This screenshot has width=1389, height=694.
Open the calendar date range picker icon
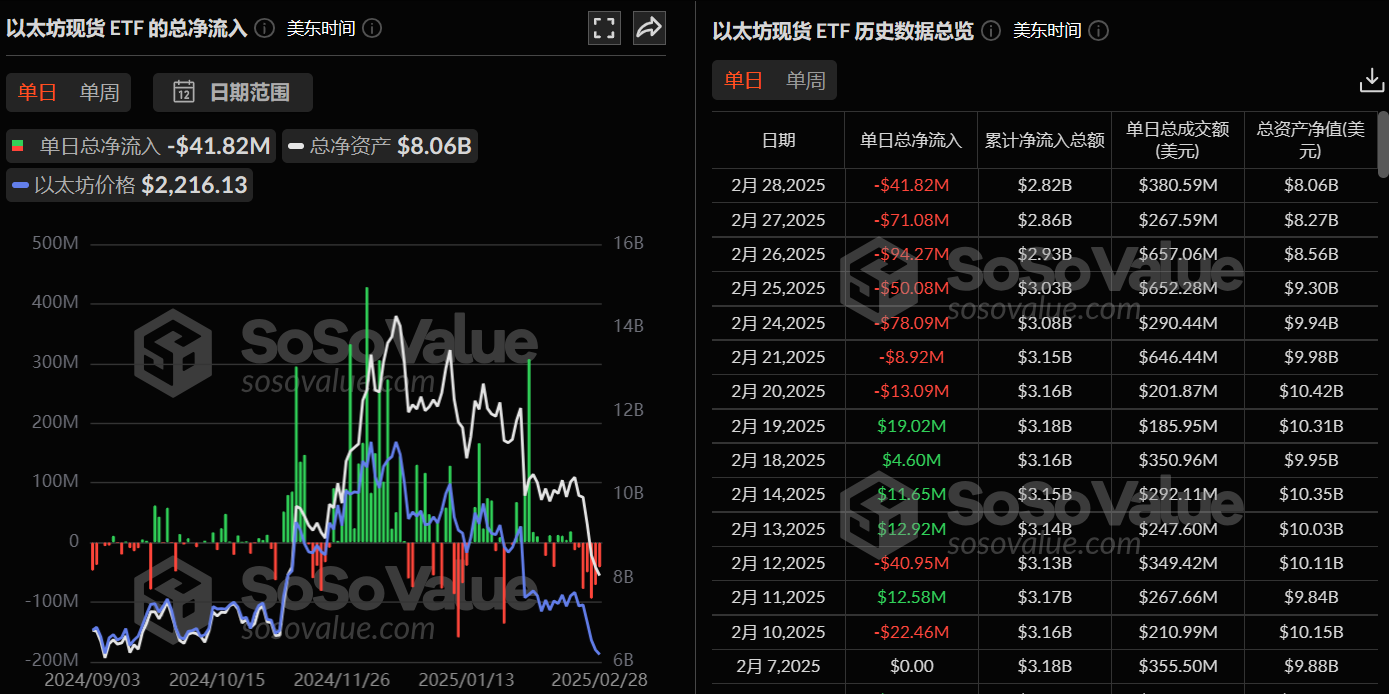point(184,92)
